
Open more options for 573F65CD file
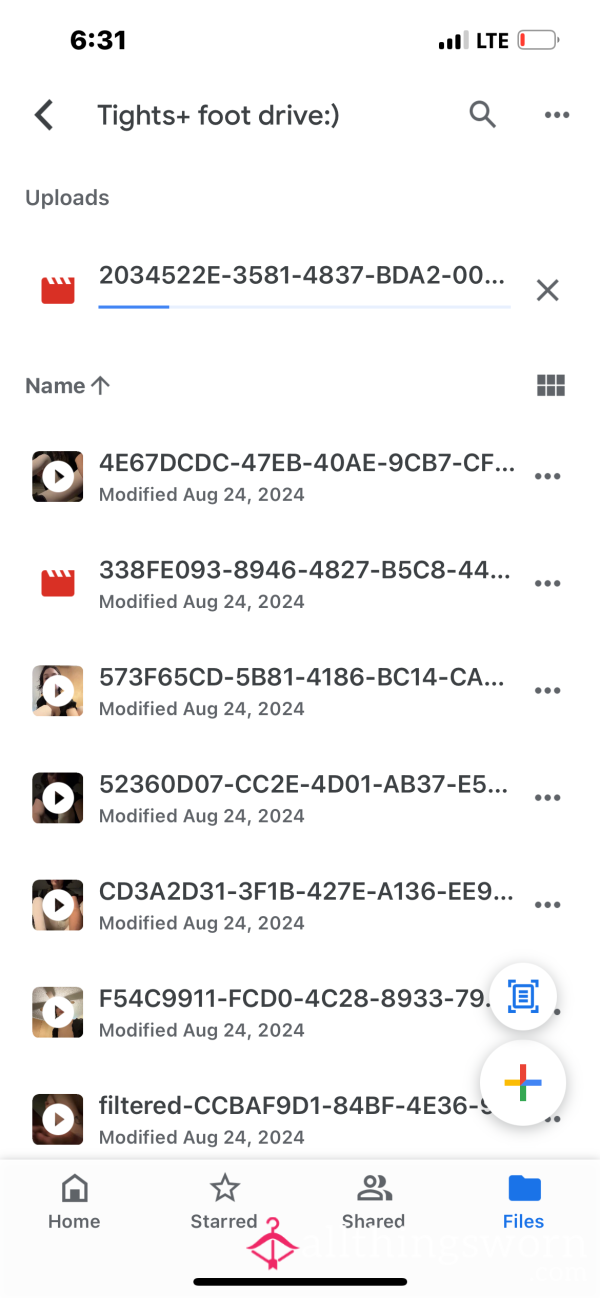(548, 690)
